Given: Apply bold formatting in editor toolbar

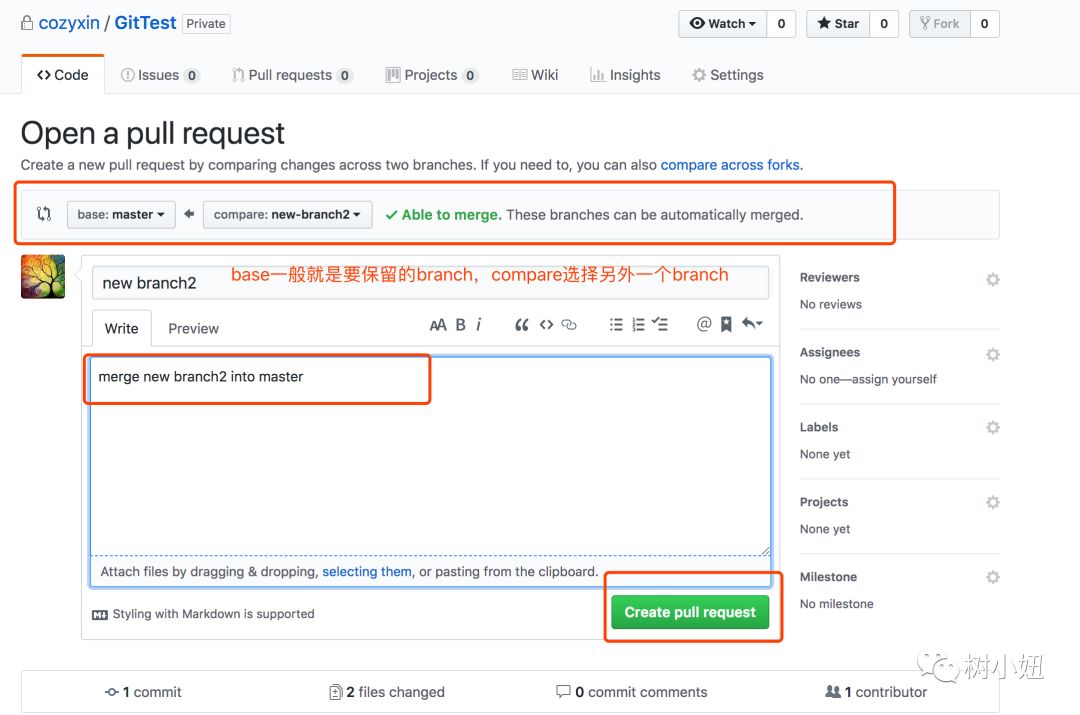Looking at the screenshot, I should click(x=460, y=324).
